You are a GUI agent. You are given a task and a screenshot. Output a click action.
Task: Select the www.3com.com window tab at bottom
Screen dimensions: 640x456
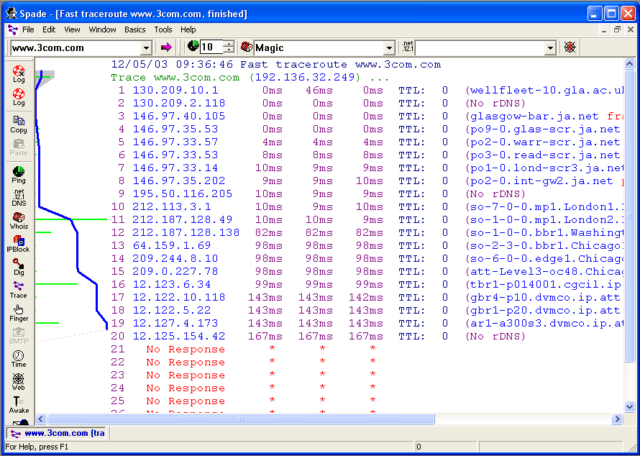pyautogui.click(x=58, y=433)
